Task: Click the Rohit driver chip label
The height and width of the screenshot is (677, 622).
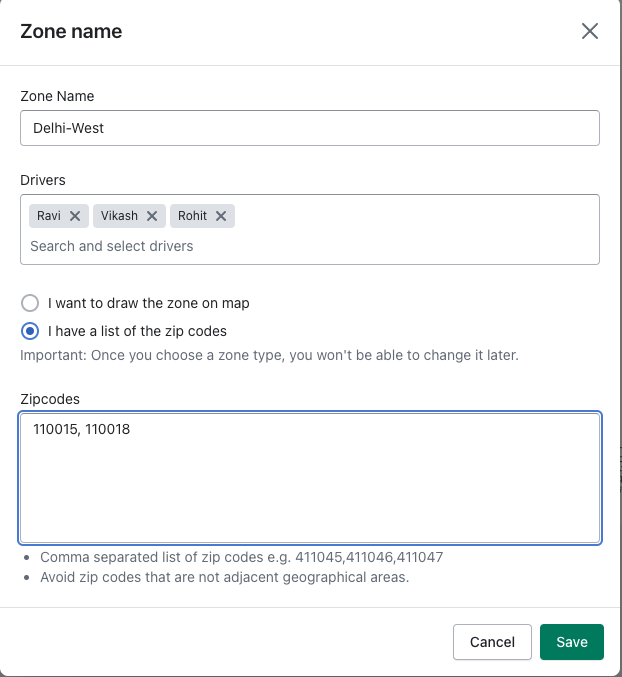Action: pos(193,216)
